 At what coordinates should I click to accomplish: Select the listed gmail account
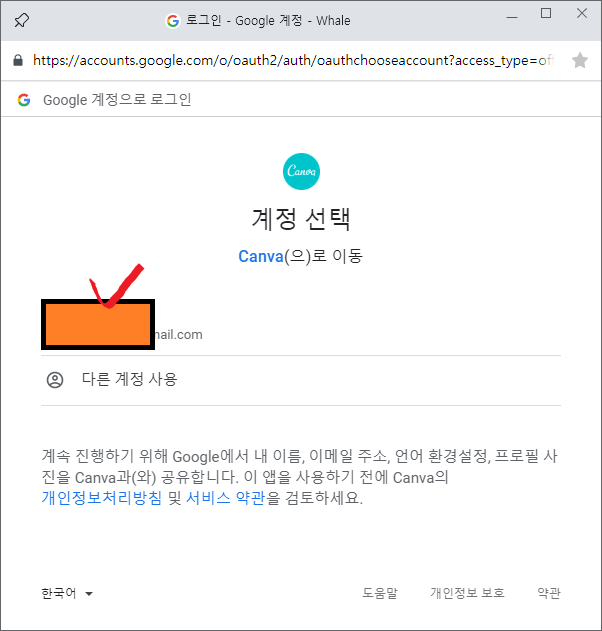coord(301,324)
